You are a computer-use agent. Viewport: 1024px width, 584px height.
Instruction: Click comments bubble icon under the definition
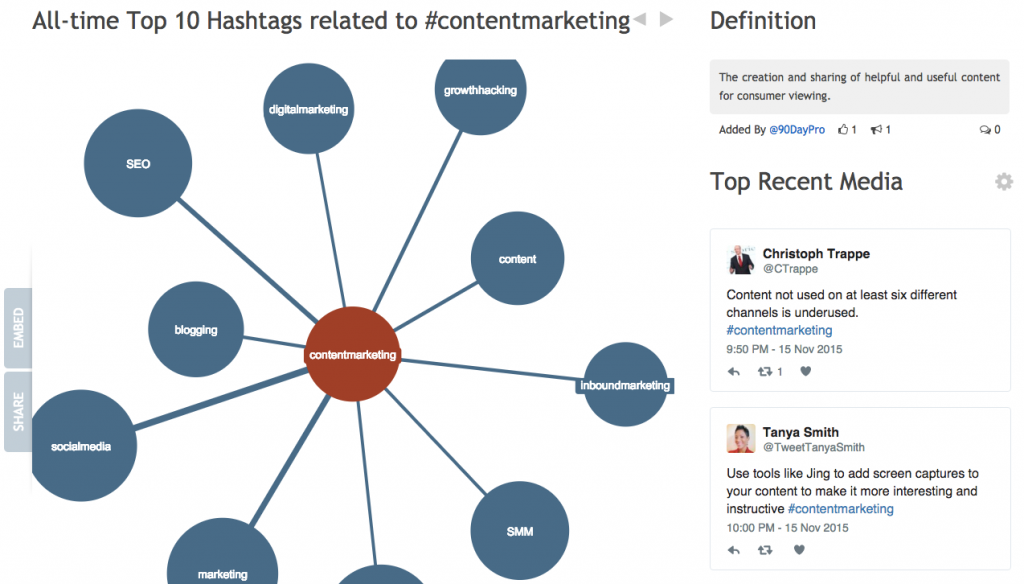(x=985, y=129)
